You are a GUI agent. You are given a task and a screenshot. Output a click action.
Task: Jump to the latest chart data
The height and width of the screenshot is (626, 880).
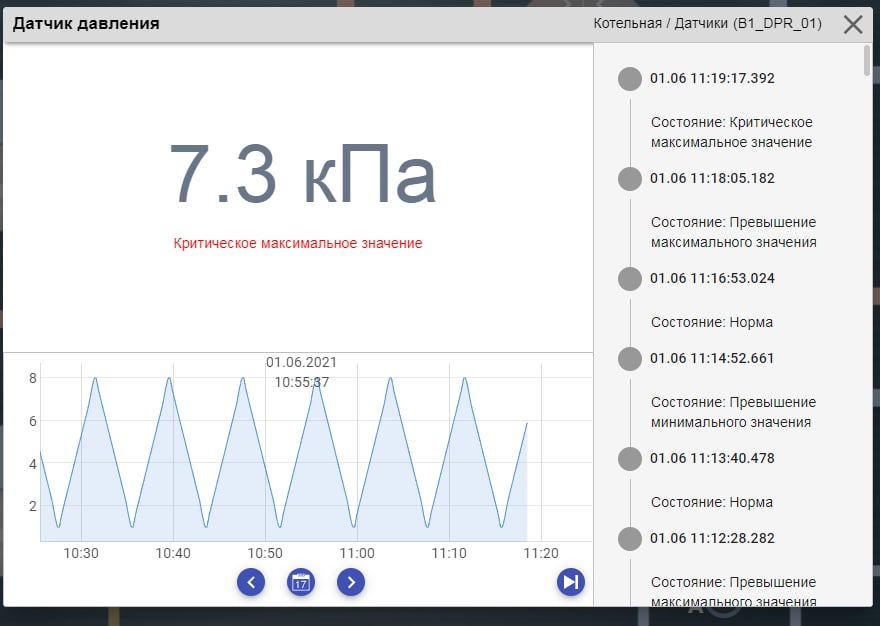(x=571, y=582)
